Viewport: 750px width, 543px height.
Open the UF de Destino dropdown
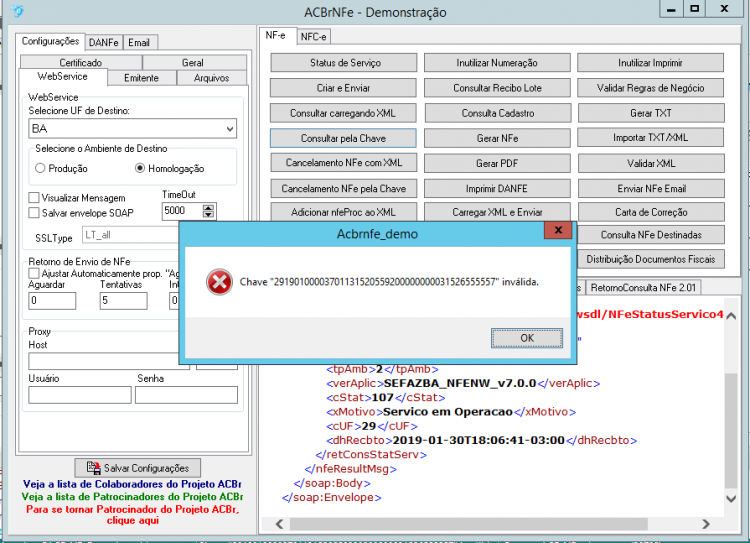(132, 129)
